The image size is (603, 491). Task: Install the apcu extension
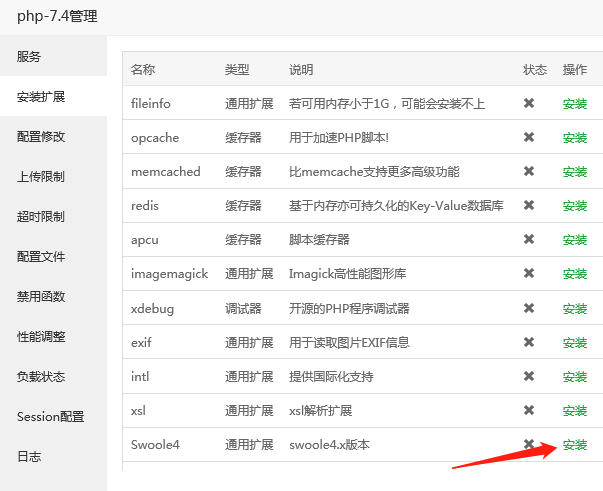click(575, 240)
